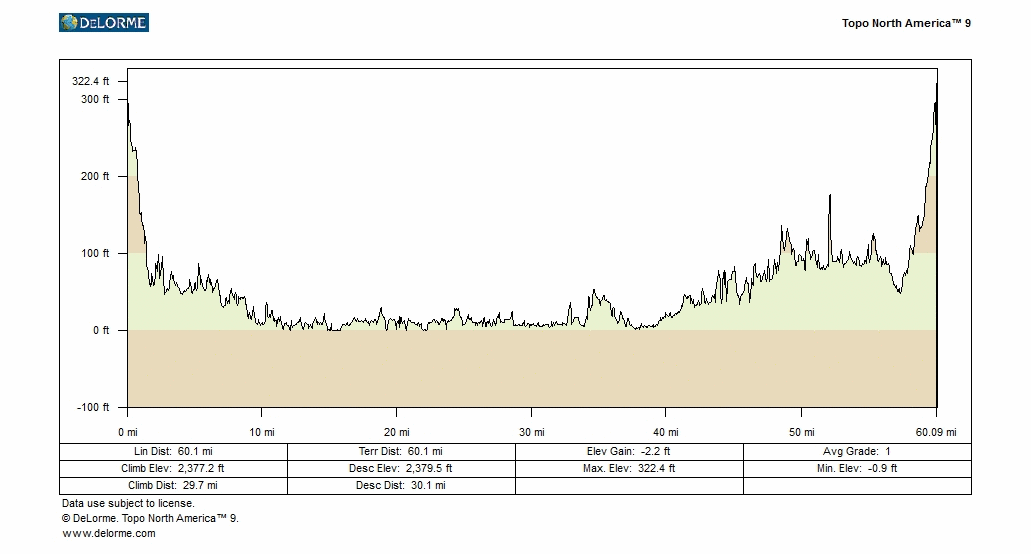Select the Max. Elev 322.4 ft cell

click(x=629, y=468)
